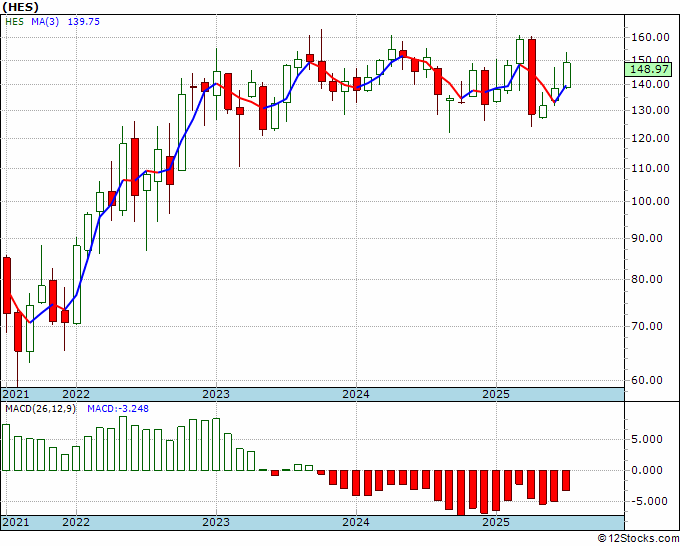Click the latest green candlestick near 148.97
The width and height of the screenshot is (680, 546).
click(566, 75)
